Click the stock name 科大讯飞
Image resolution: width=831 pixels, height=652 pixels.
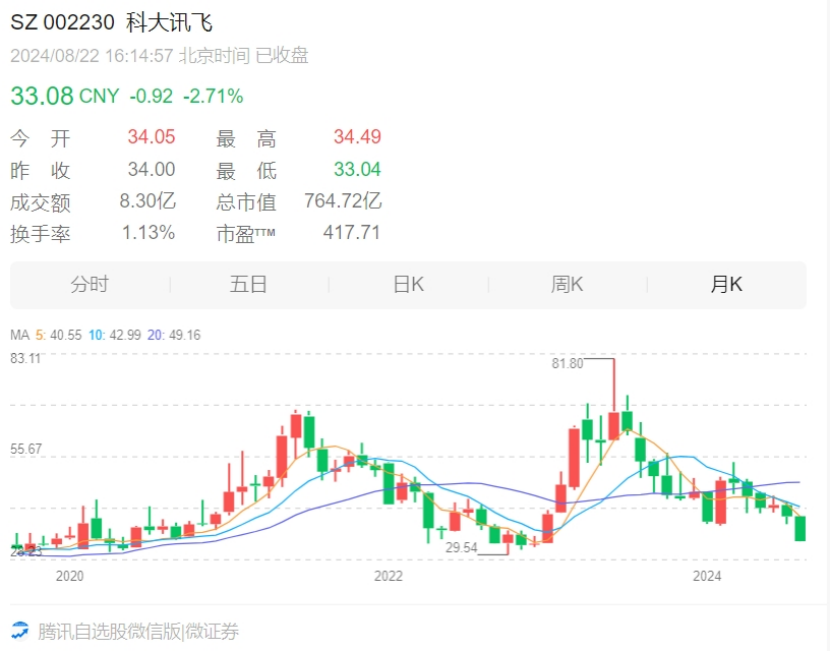tap(170, 23)
